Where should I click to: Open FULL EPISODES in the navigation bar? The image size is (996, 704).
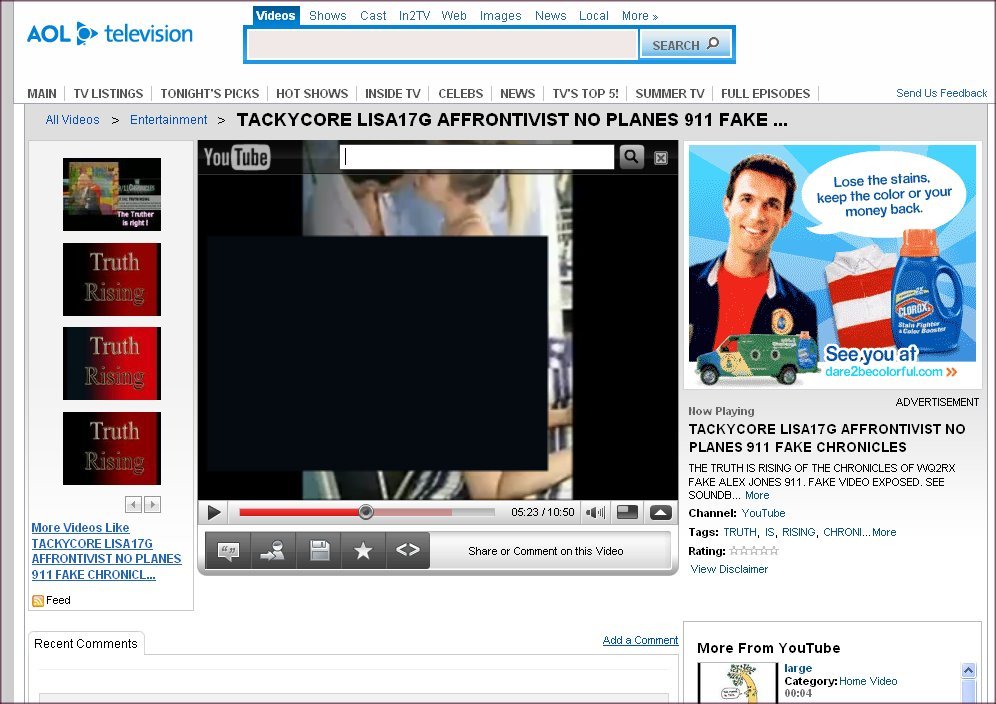[765, 93]
